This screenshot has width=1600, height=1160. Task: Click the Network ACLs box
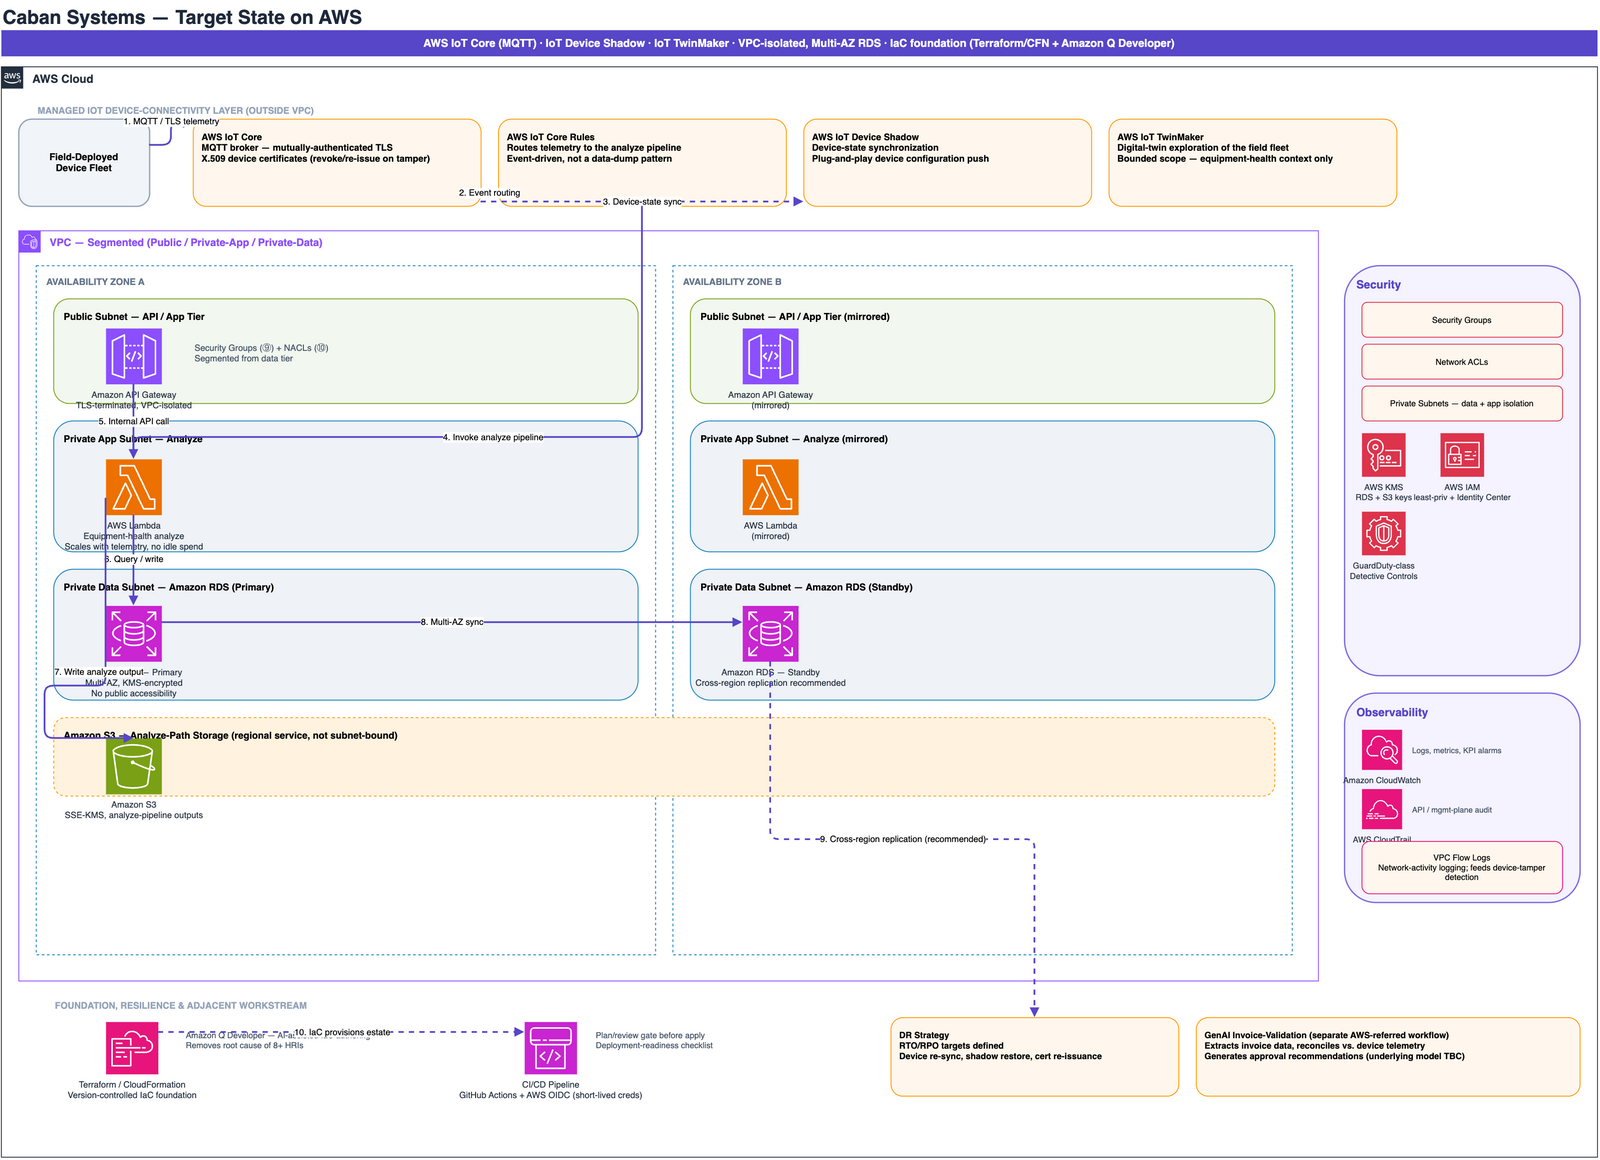click(x=1461, y=362)
